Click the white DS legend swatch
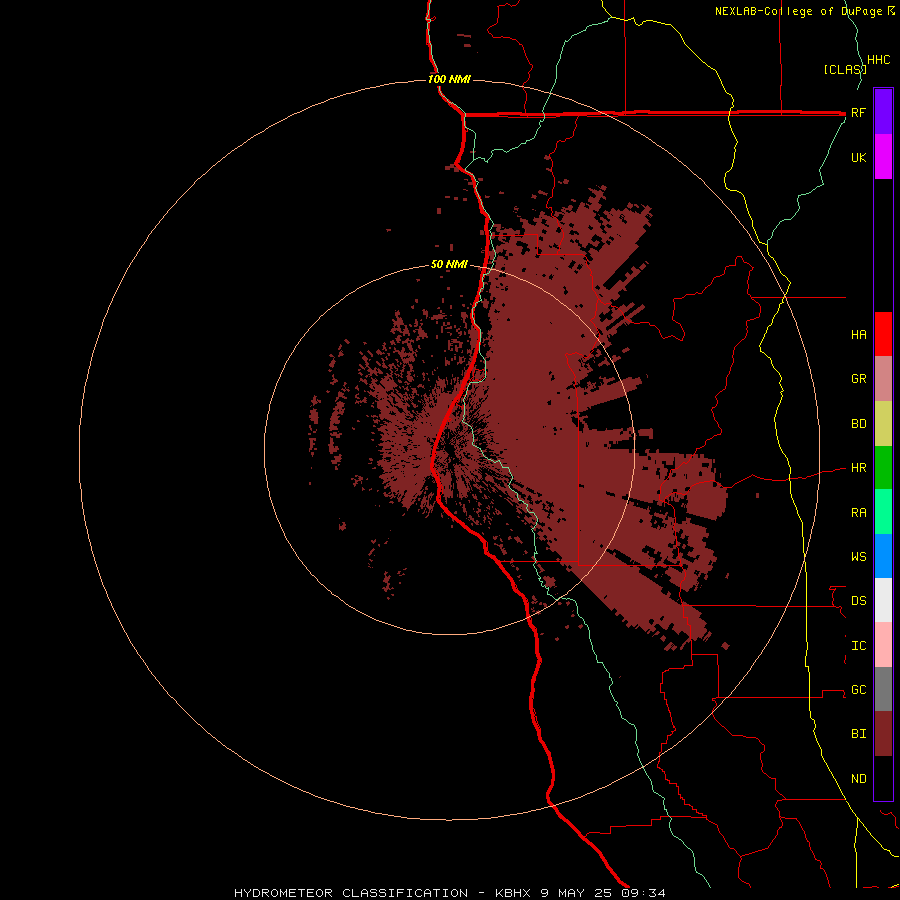 (x=883, y=600)
